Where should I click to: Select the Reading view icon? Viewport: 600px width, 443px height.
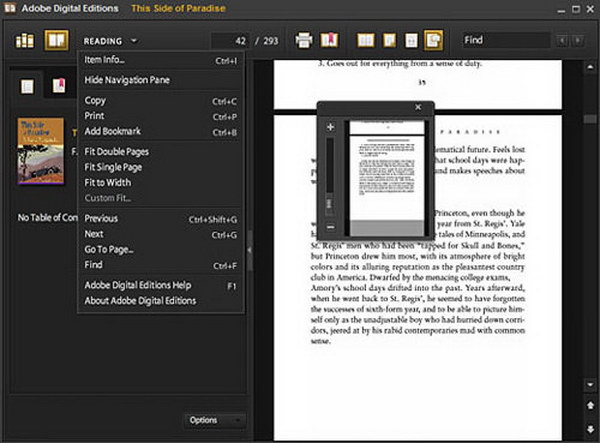(57, 40)
